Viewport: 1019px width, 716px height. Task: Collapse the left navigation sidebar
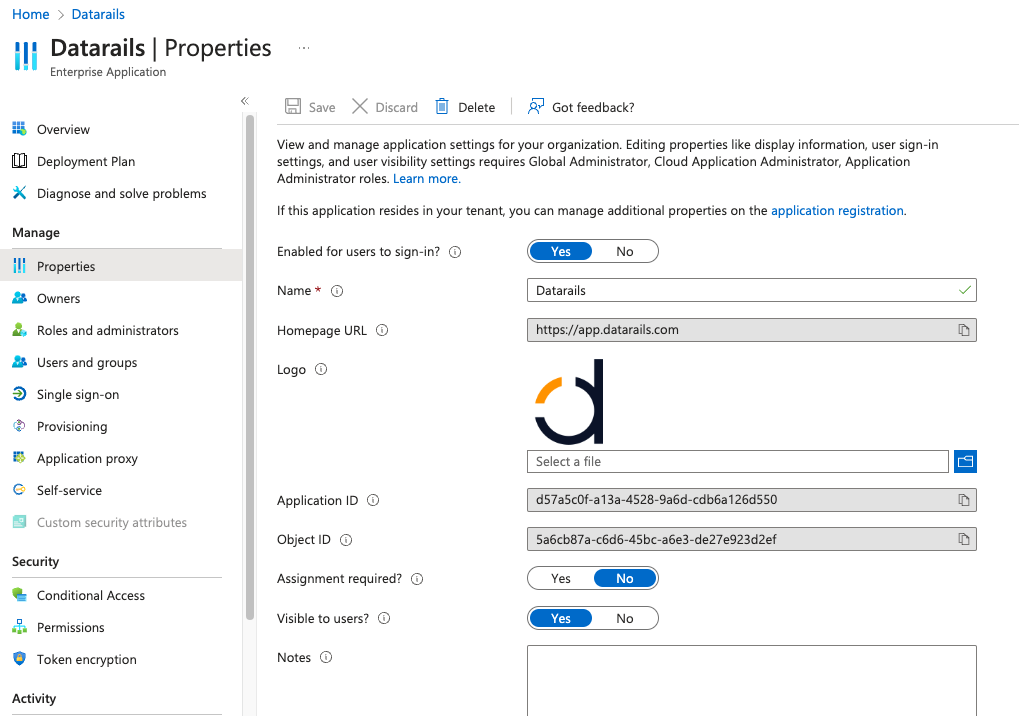coord(244,101)
